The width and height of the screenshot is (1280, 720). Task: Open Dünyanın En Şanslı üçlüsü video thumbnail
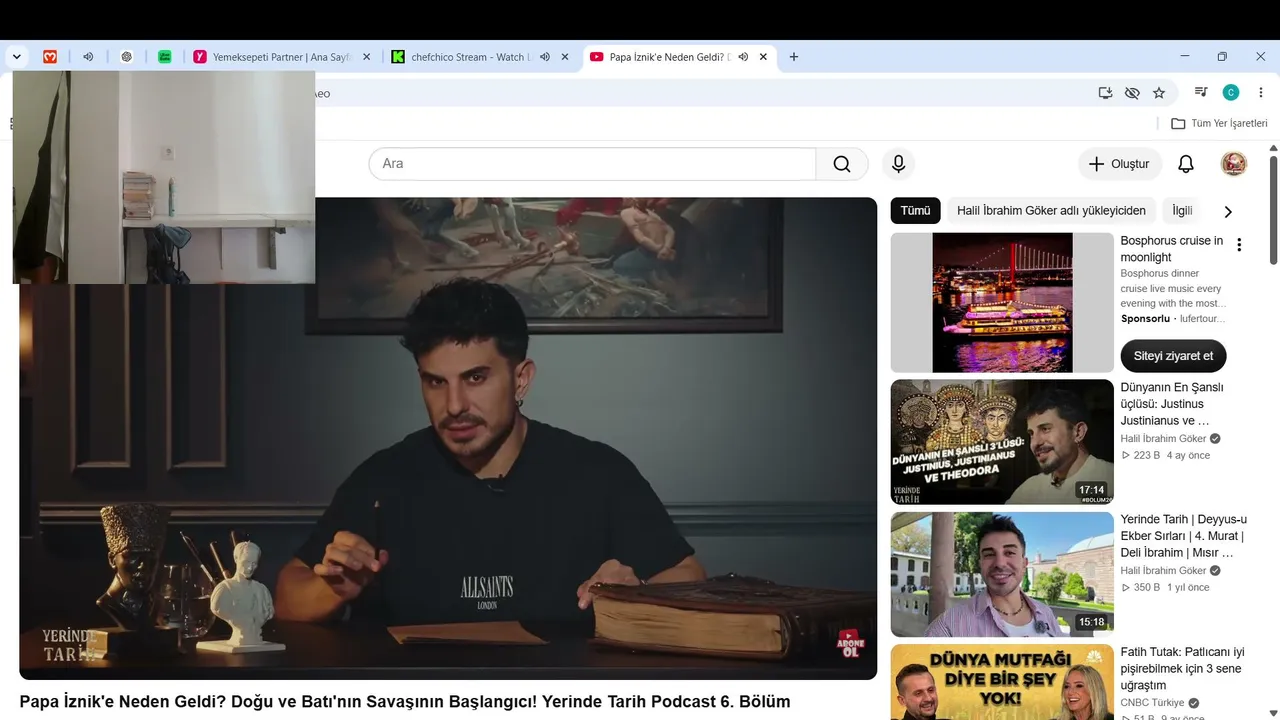coord(1002,442)
